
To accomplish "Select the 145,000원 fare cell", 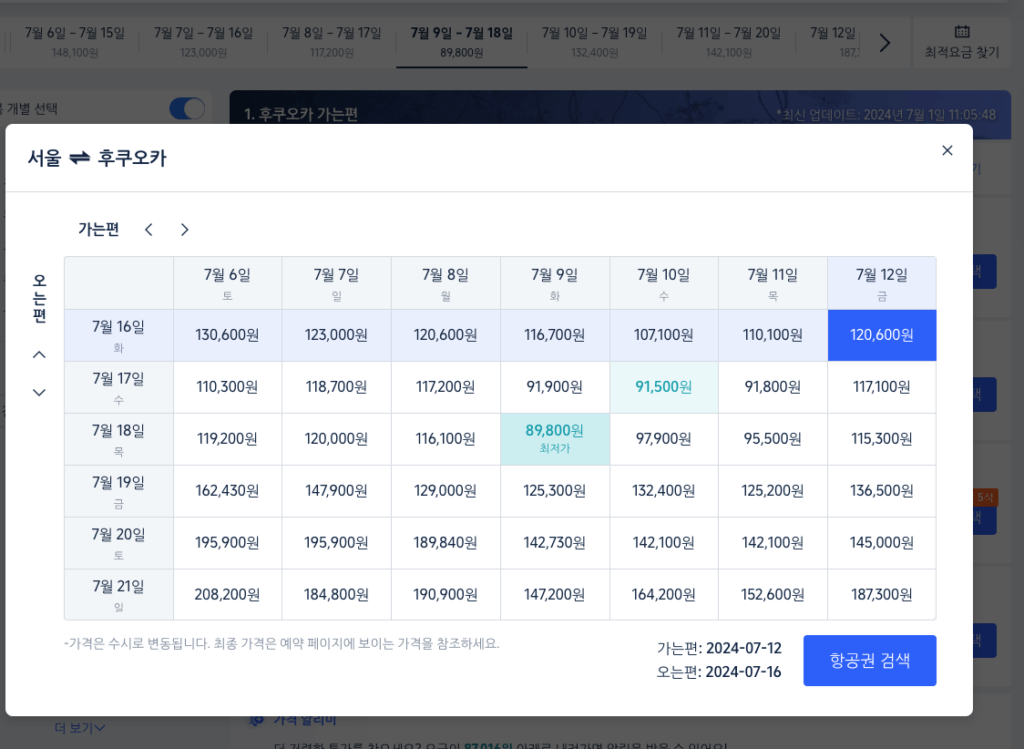I will (882, 543).
